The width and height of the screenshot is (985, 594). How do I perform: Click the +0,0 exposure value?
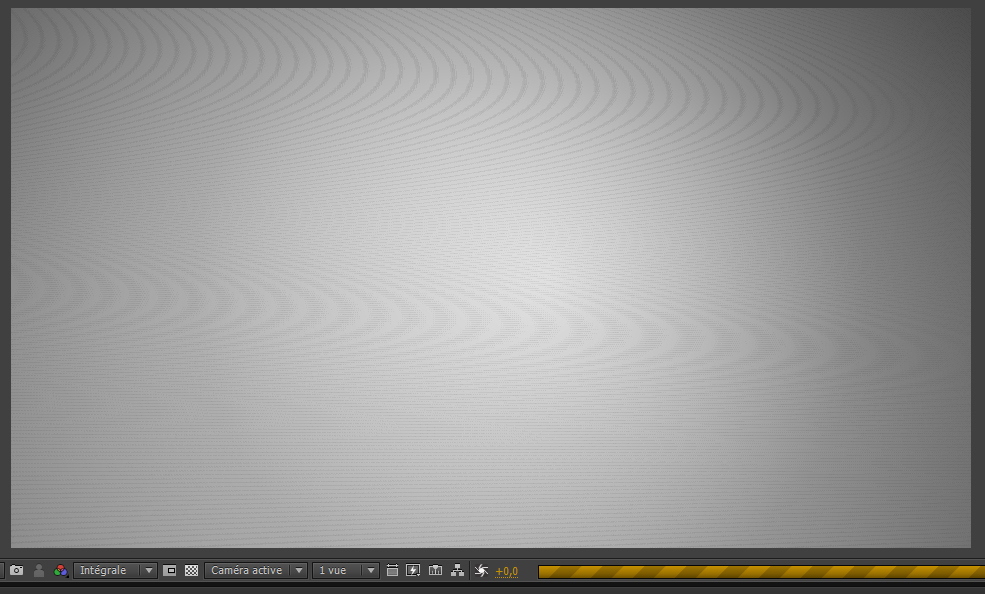[x=507, y=571]
